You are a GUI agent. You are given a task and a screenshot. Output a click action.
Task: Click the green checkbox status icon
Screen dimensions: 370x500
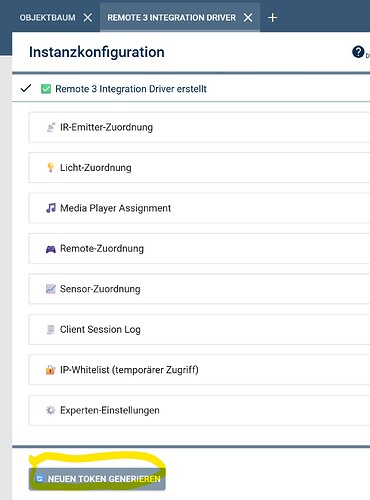point(46,89)
